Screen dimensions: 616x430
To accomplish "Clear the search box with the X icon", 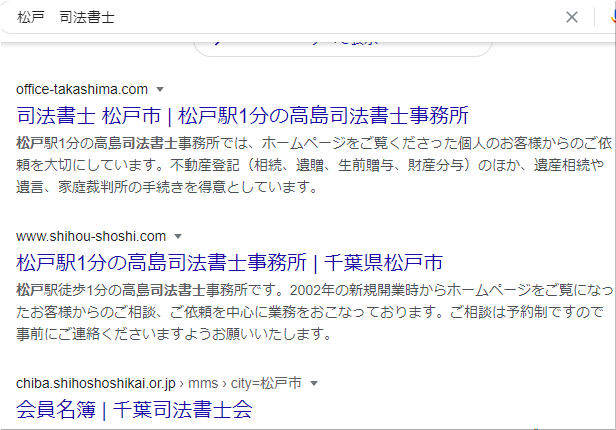I will pyautogui.click(x=572, y=17).
